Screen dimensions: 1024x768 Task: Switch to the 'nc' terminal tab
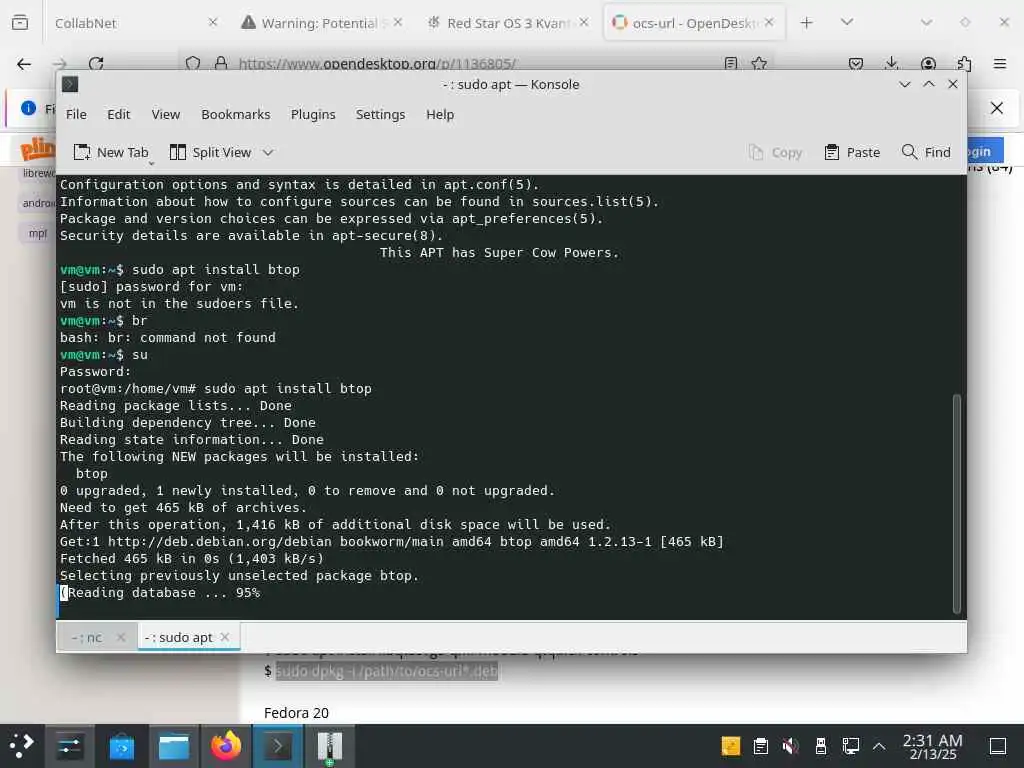(x=87, y=637)
